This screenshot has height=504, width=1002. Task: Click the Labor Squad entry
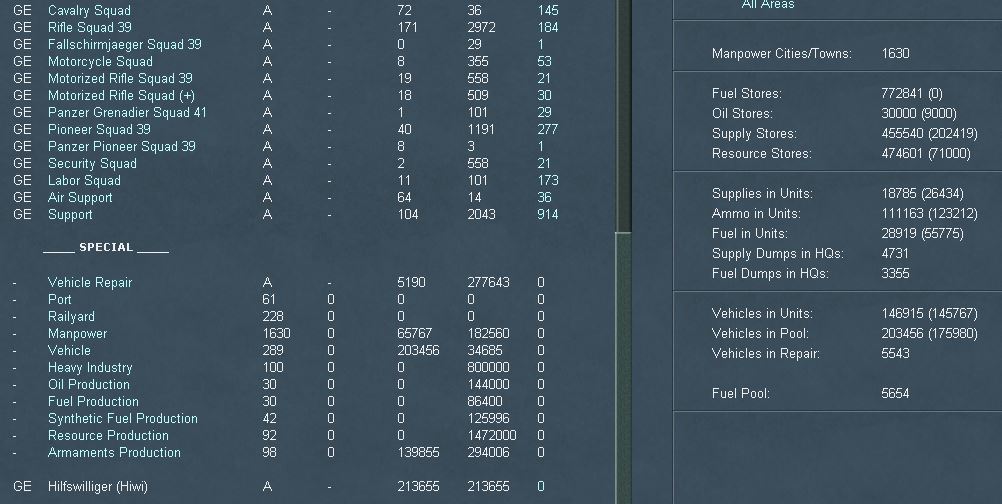[84, 180]
